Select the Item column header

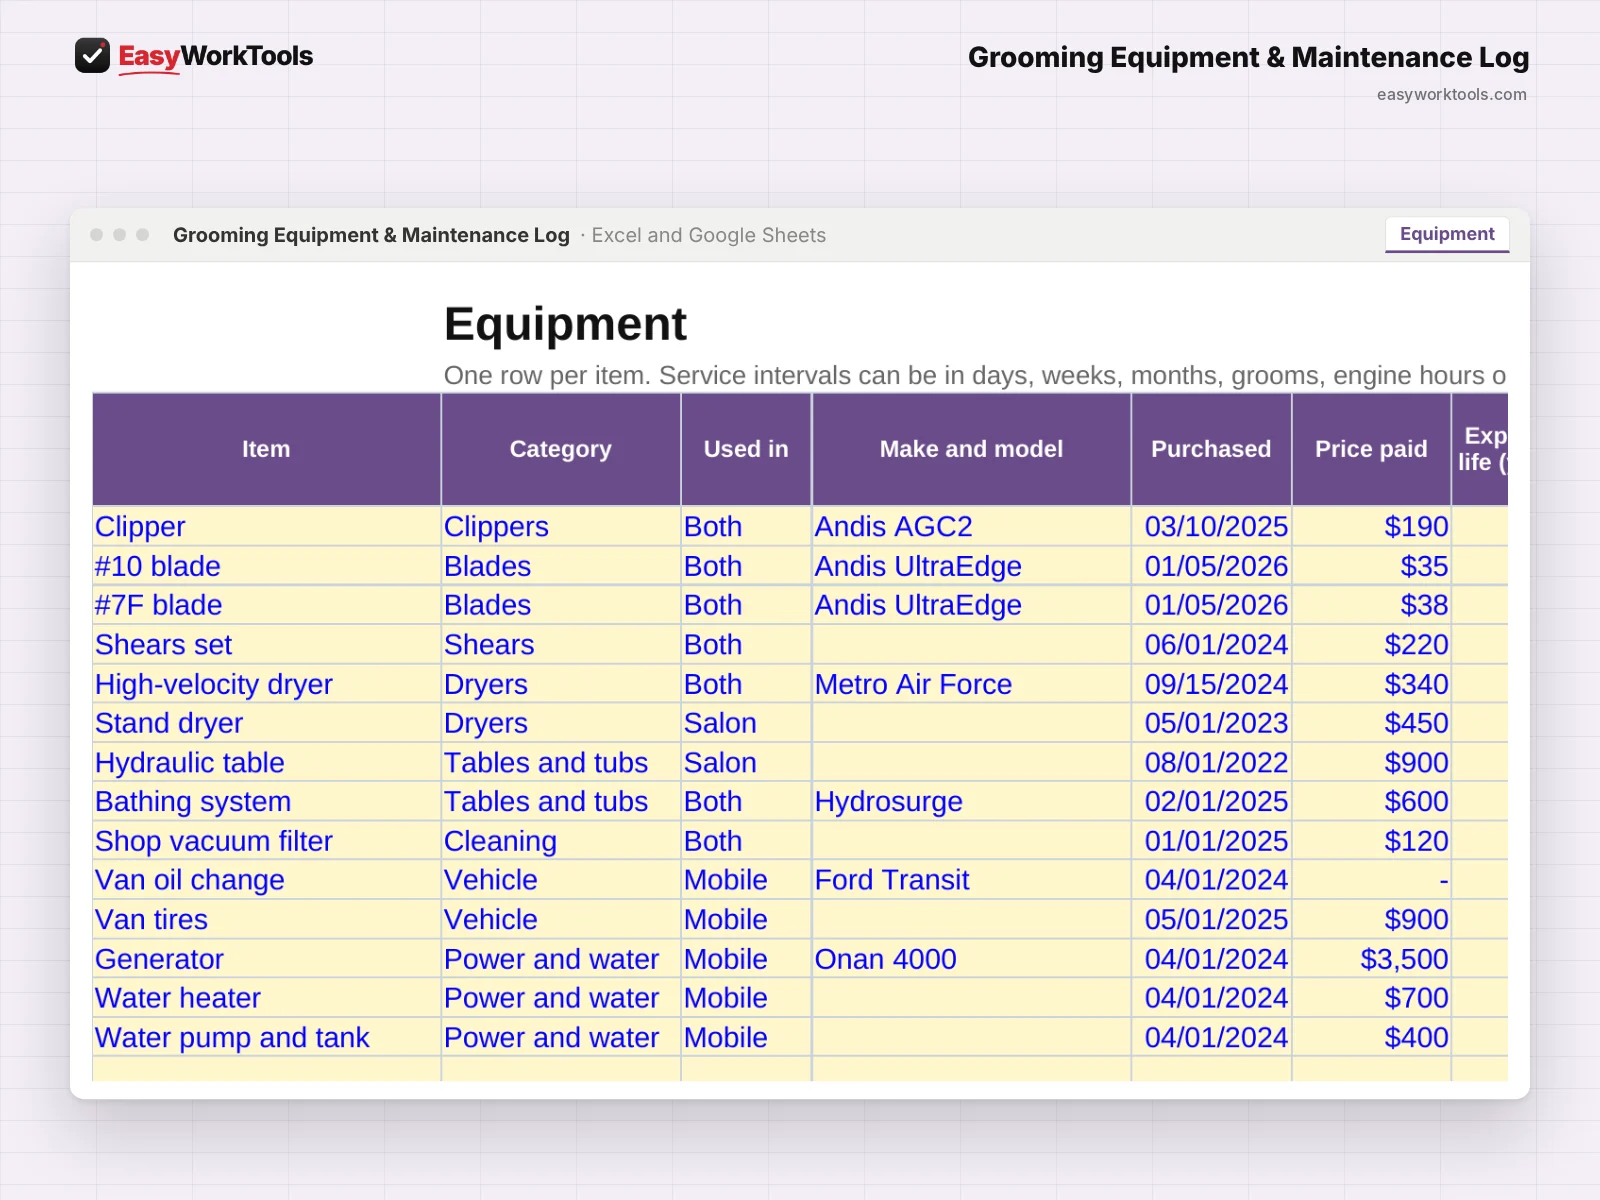coord(266,449)
